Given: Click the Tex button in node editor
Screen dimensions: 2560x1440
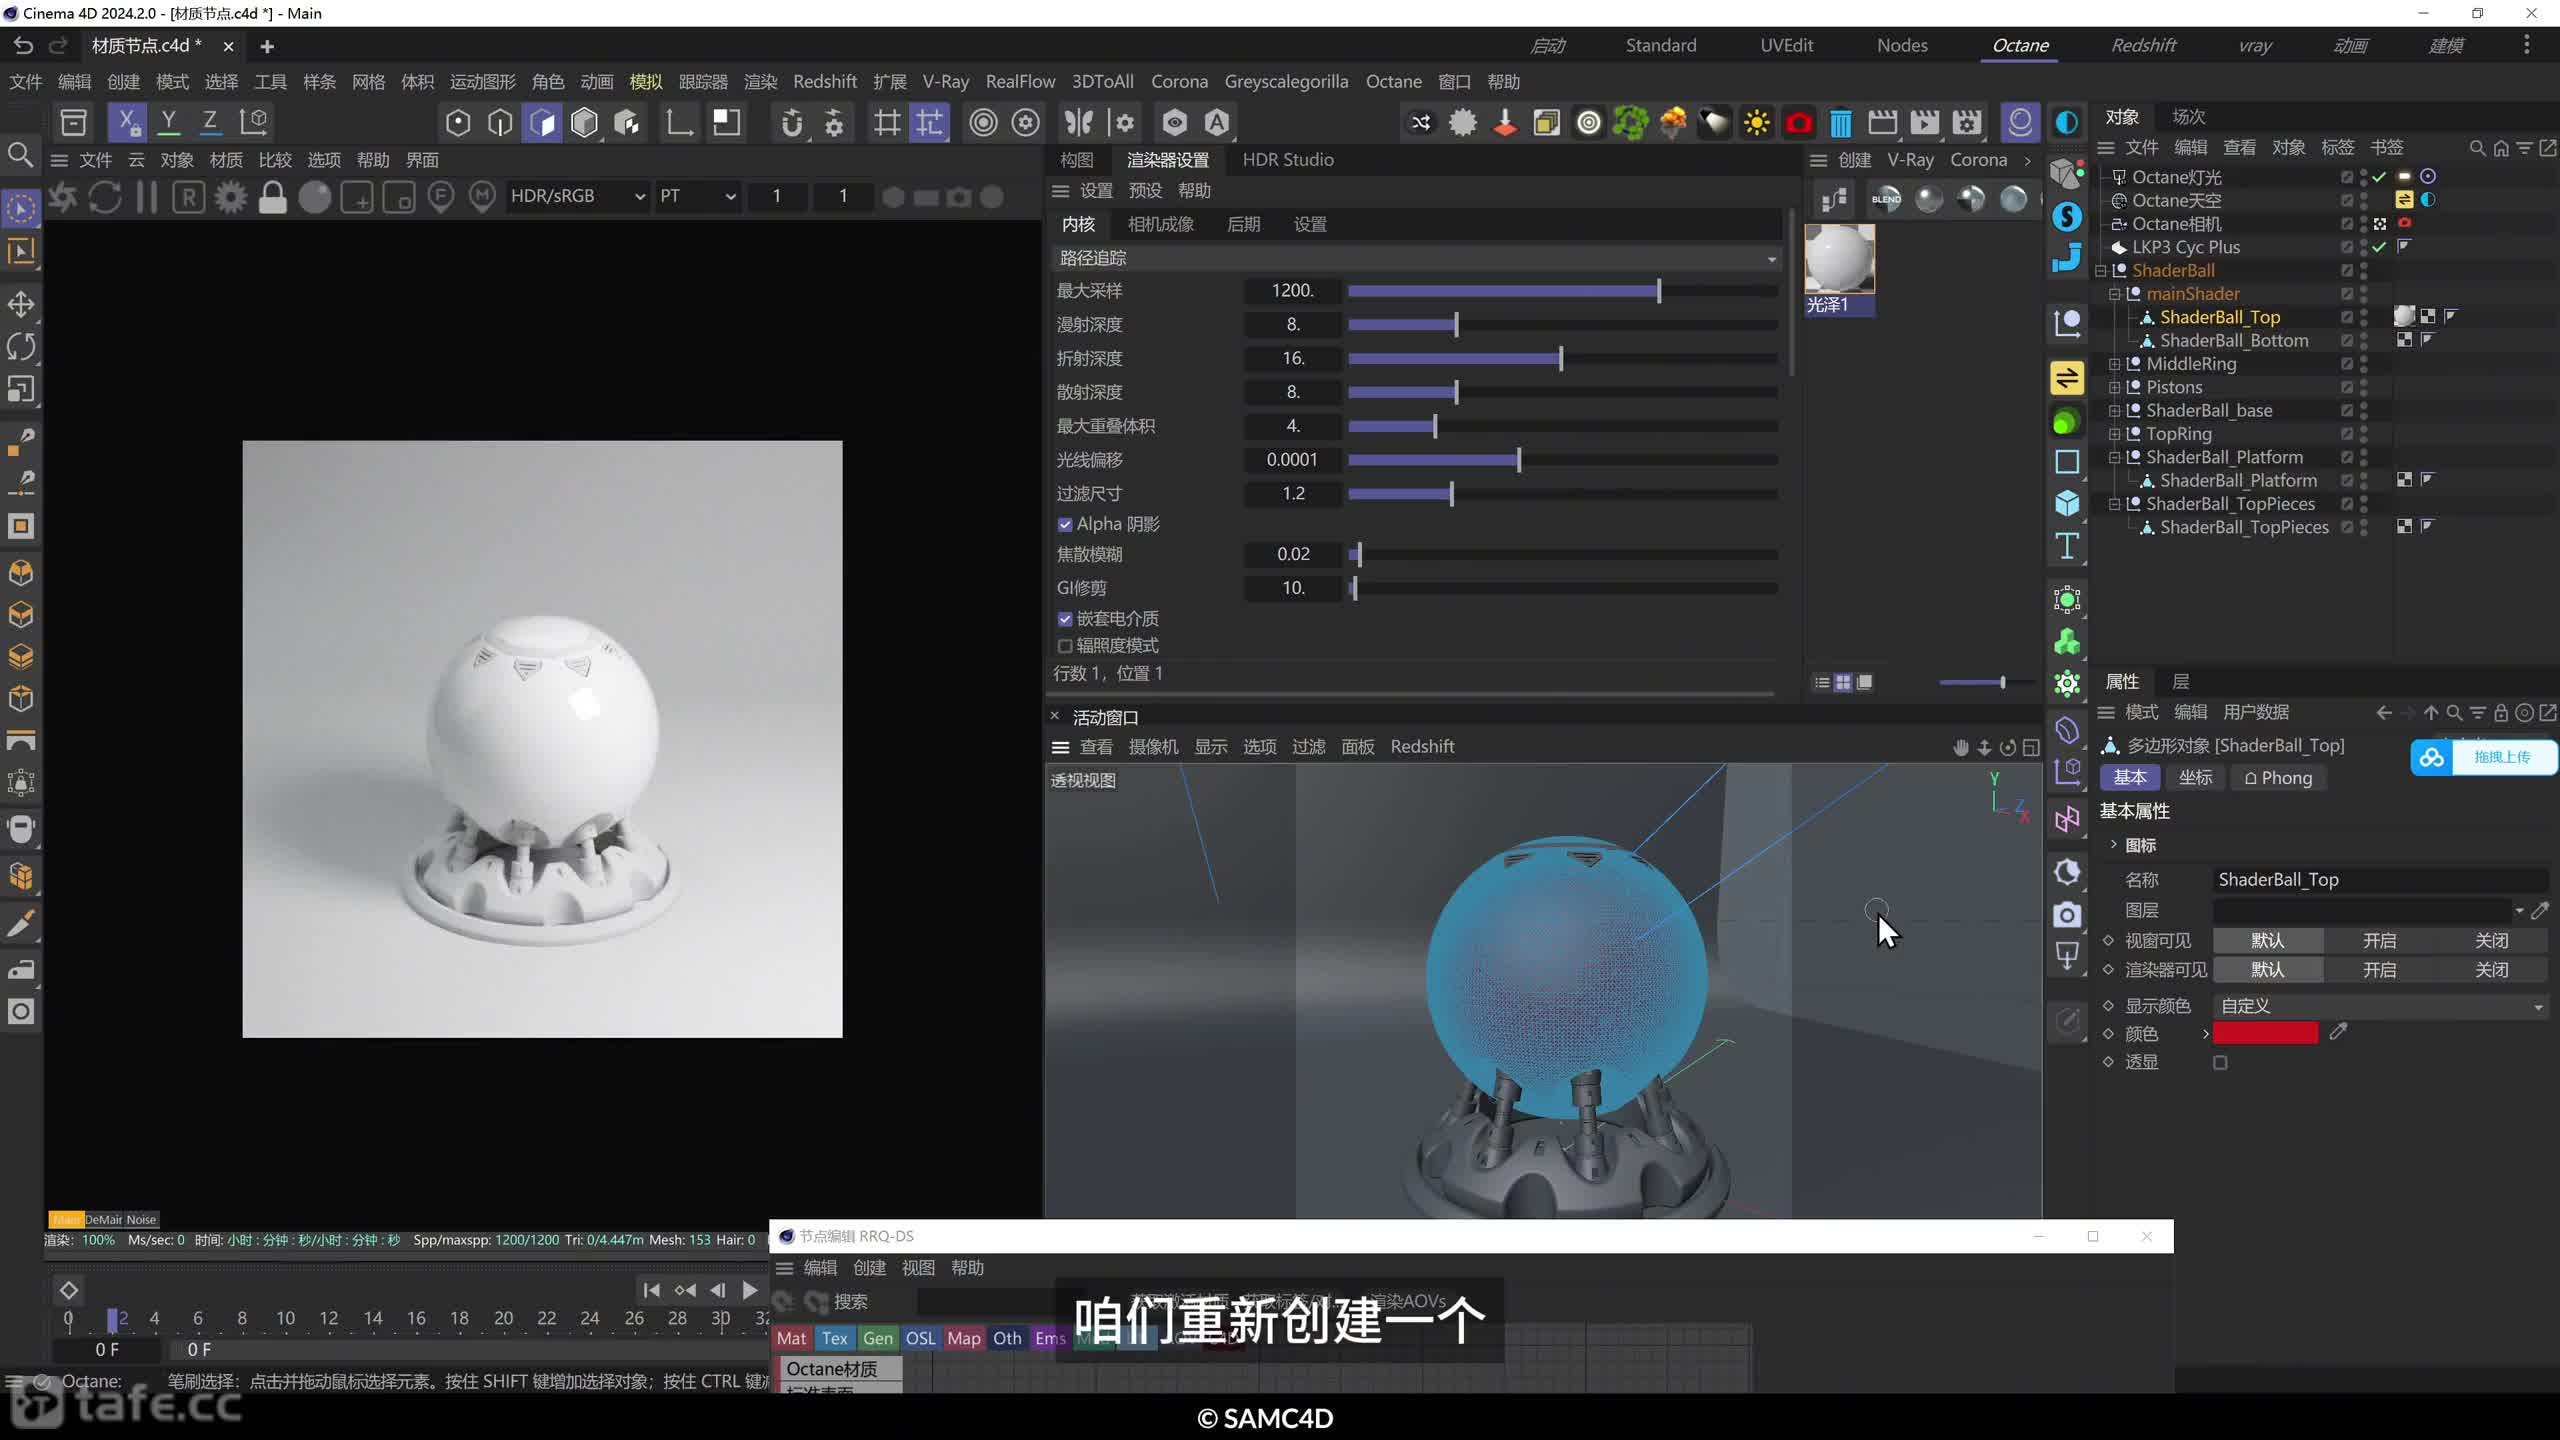Looking at the screenshot, I should [834, 1338].
